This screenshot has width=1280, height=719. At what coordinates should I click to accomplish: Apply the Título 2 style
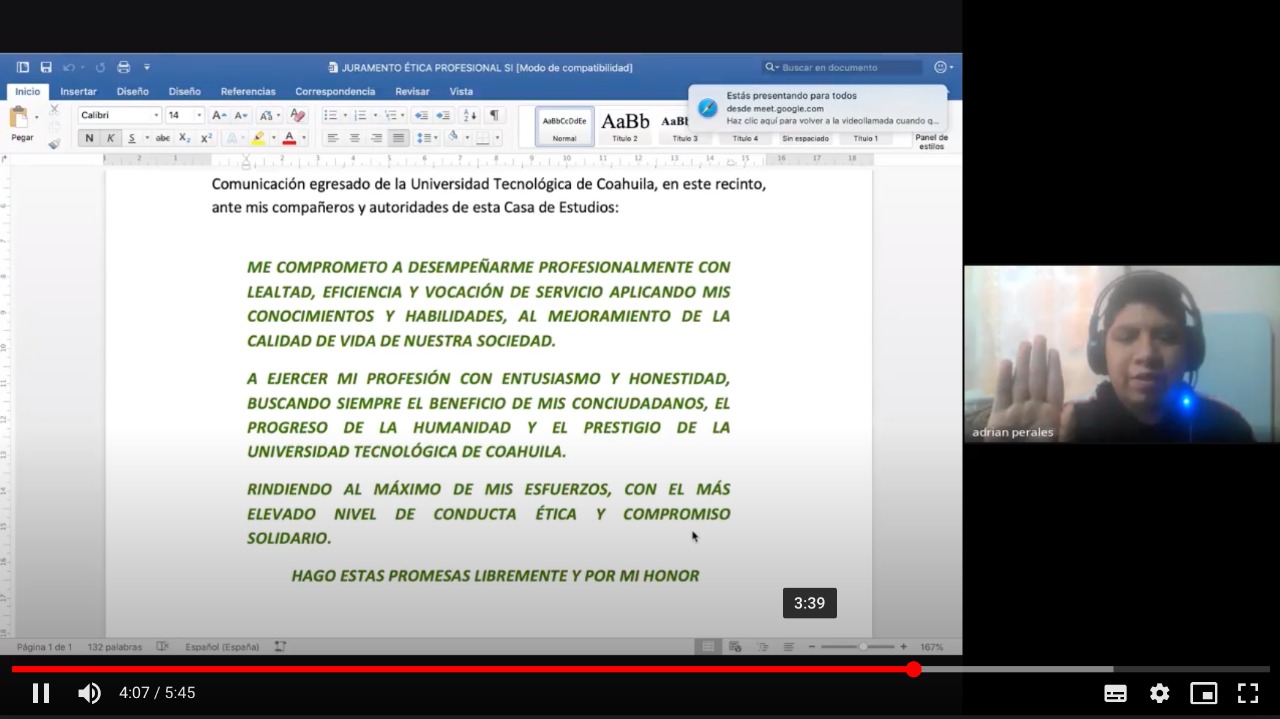click(625, 126)
